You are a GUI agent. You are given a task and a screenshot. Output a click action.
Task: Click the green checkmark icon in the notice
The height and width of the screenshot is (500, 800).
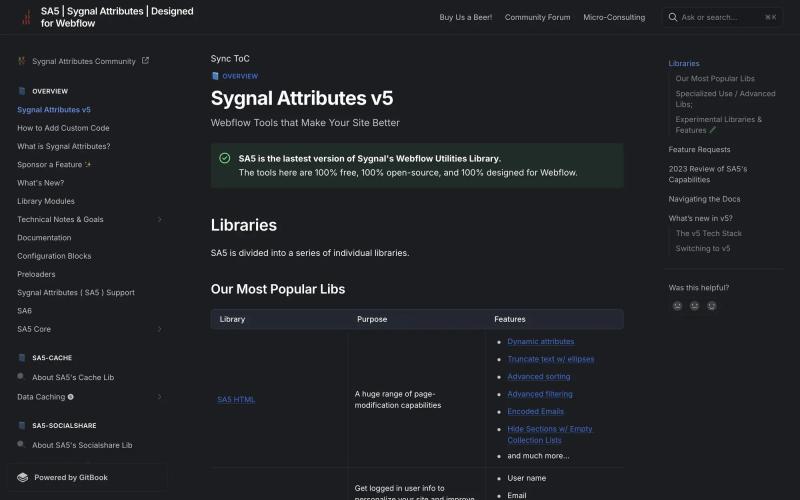(224, 158)
